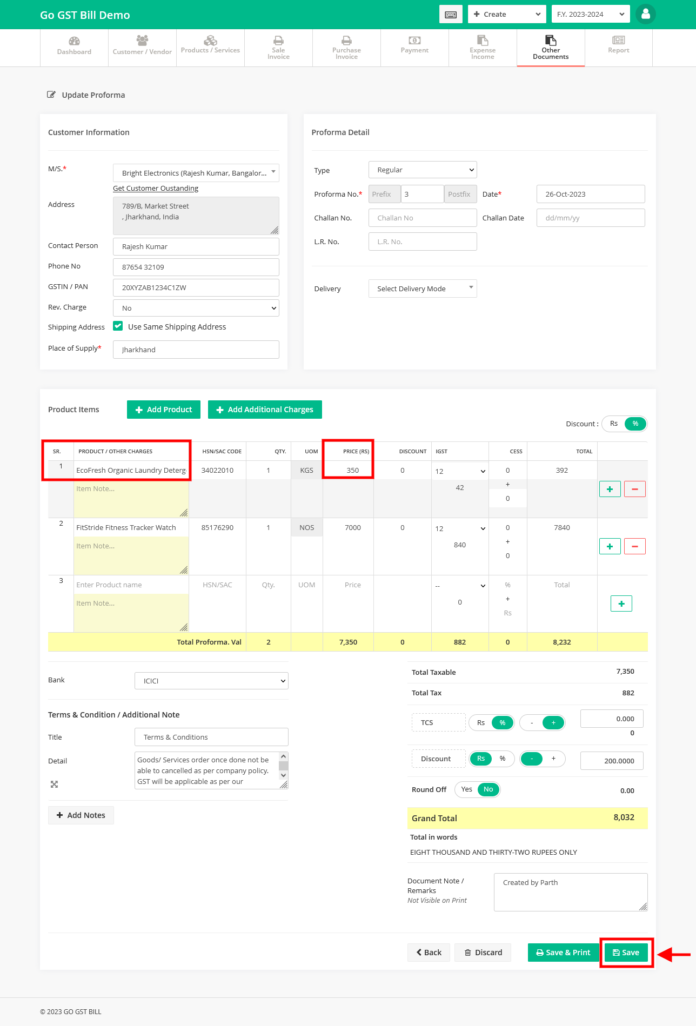Open the user profile icon in the header
Screen dimensions: 696x1026
645,14
